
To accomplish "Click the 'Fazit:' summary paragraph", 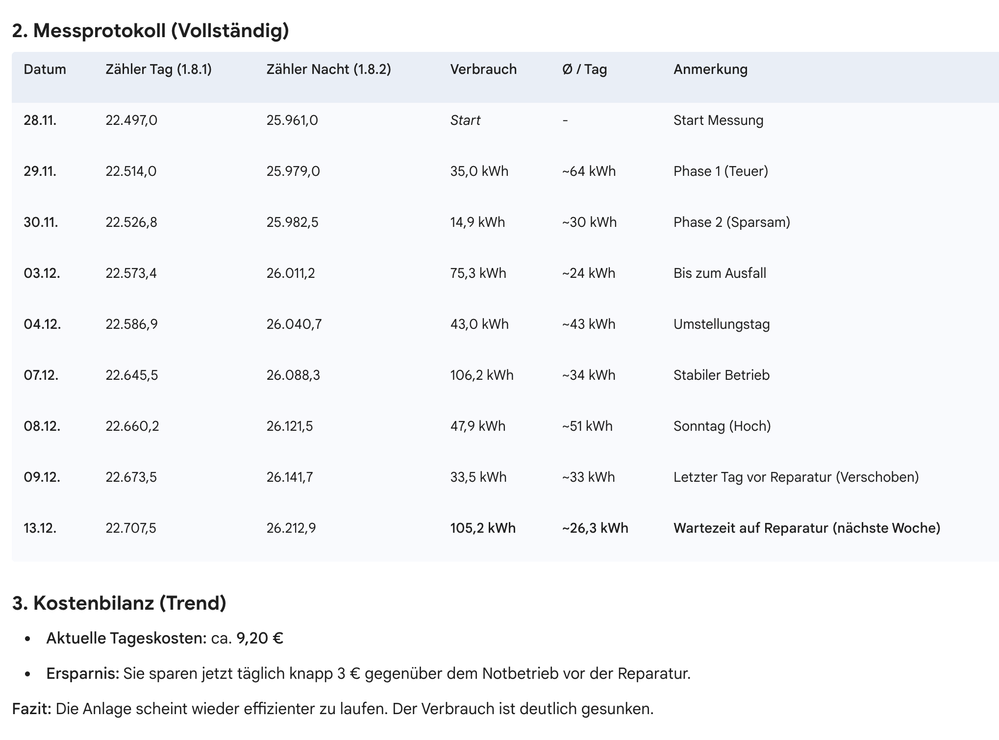I will pos(332,709).
